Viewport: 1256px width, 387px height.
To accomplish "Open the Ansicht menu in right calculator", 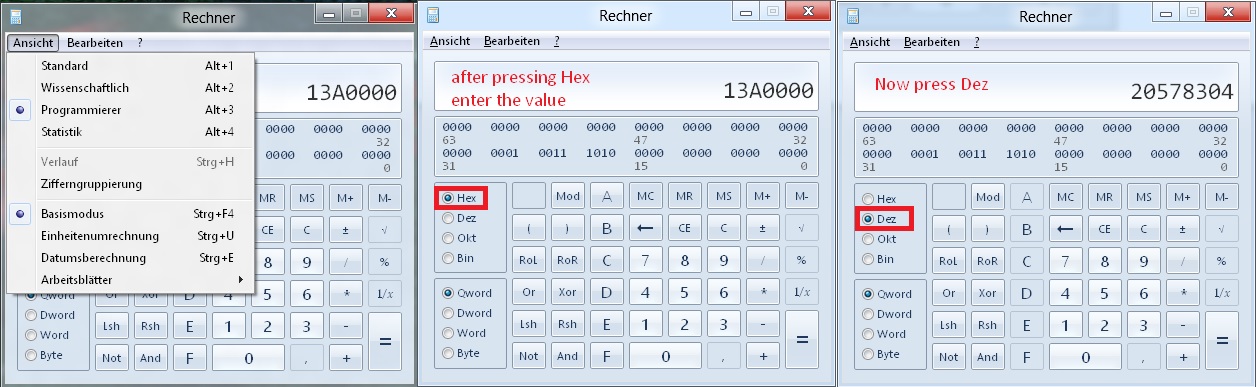I will coord(869,42).
